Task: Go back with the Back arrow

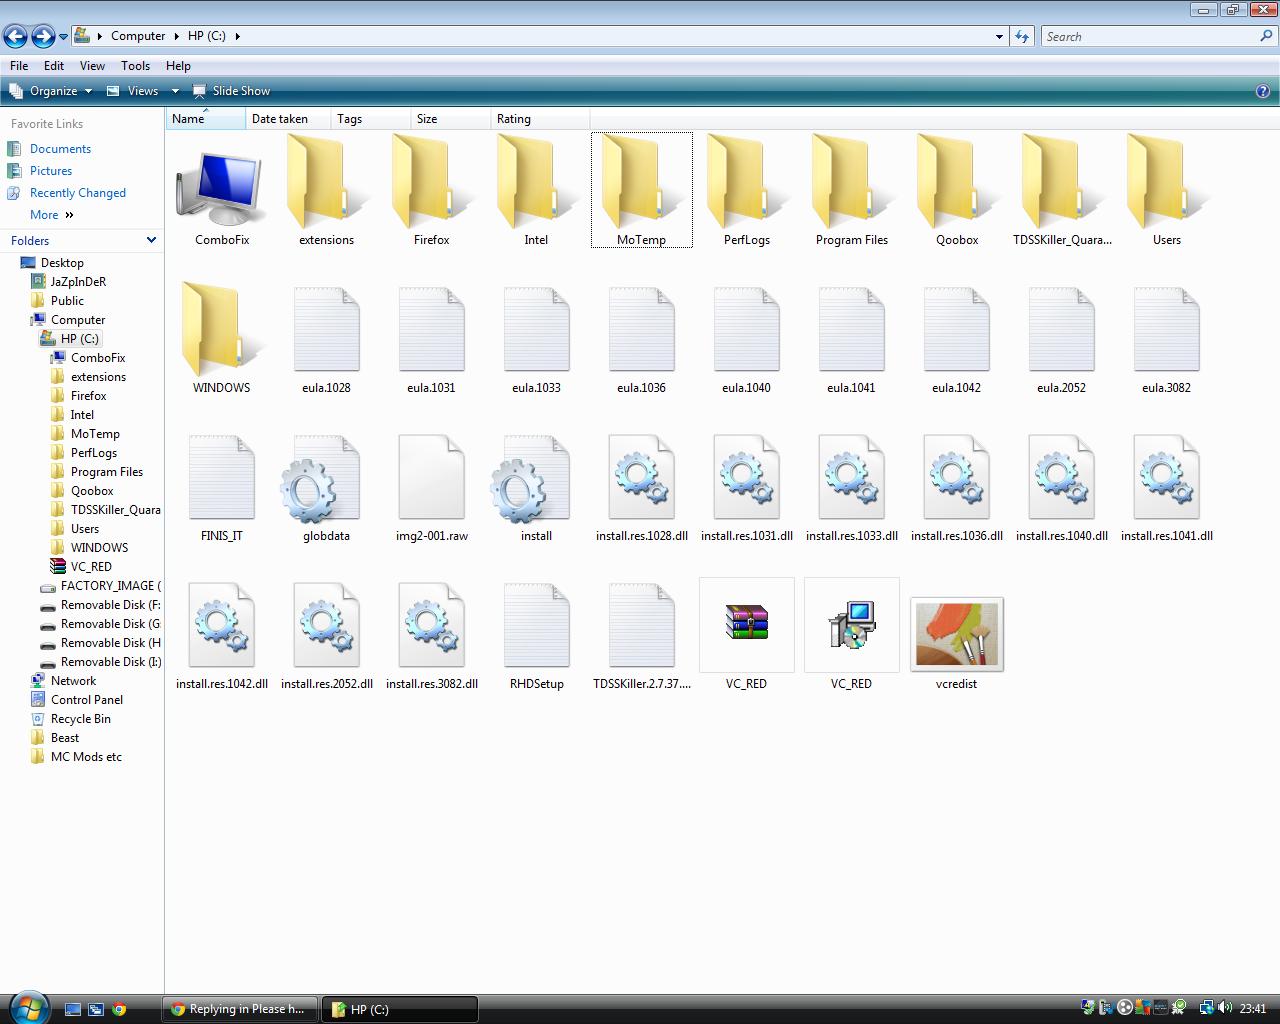Action: click(x=15, y=37)
